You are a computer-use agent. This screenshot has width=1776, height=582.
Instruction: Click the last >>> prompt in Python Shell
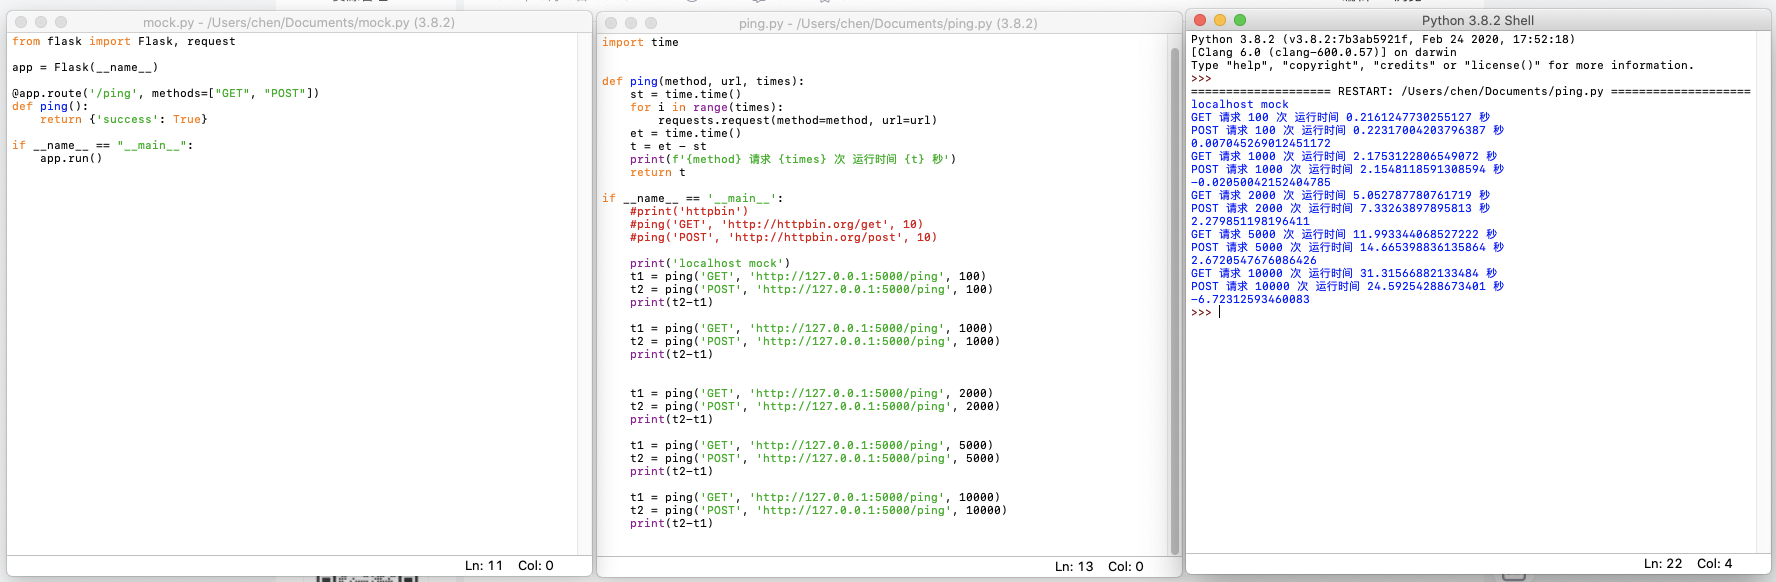[1201, 313]
